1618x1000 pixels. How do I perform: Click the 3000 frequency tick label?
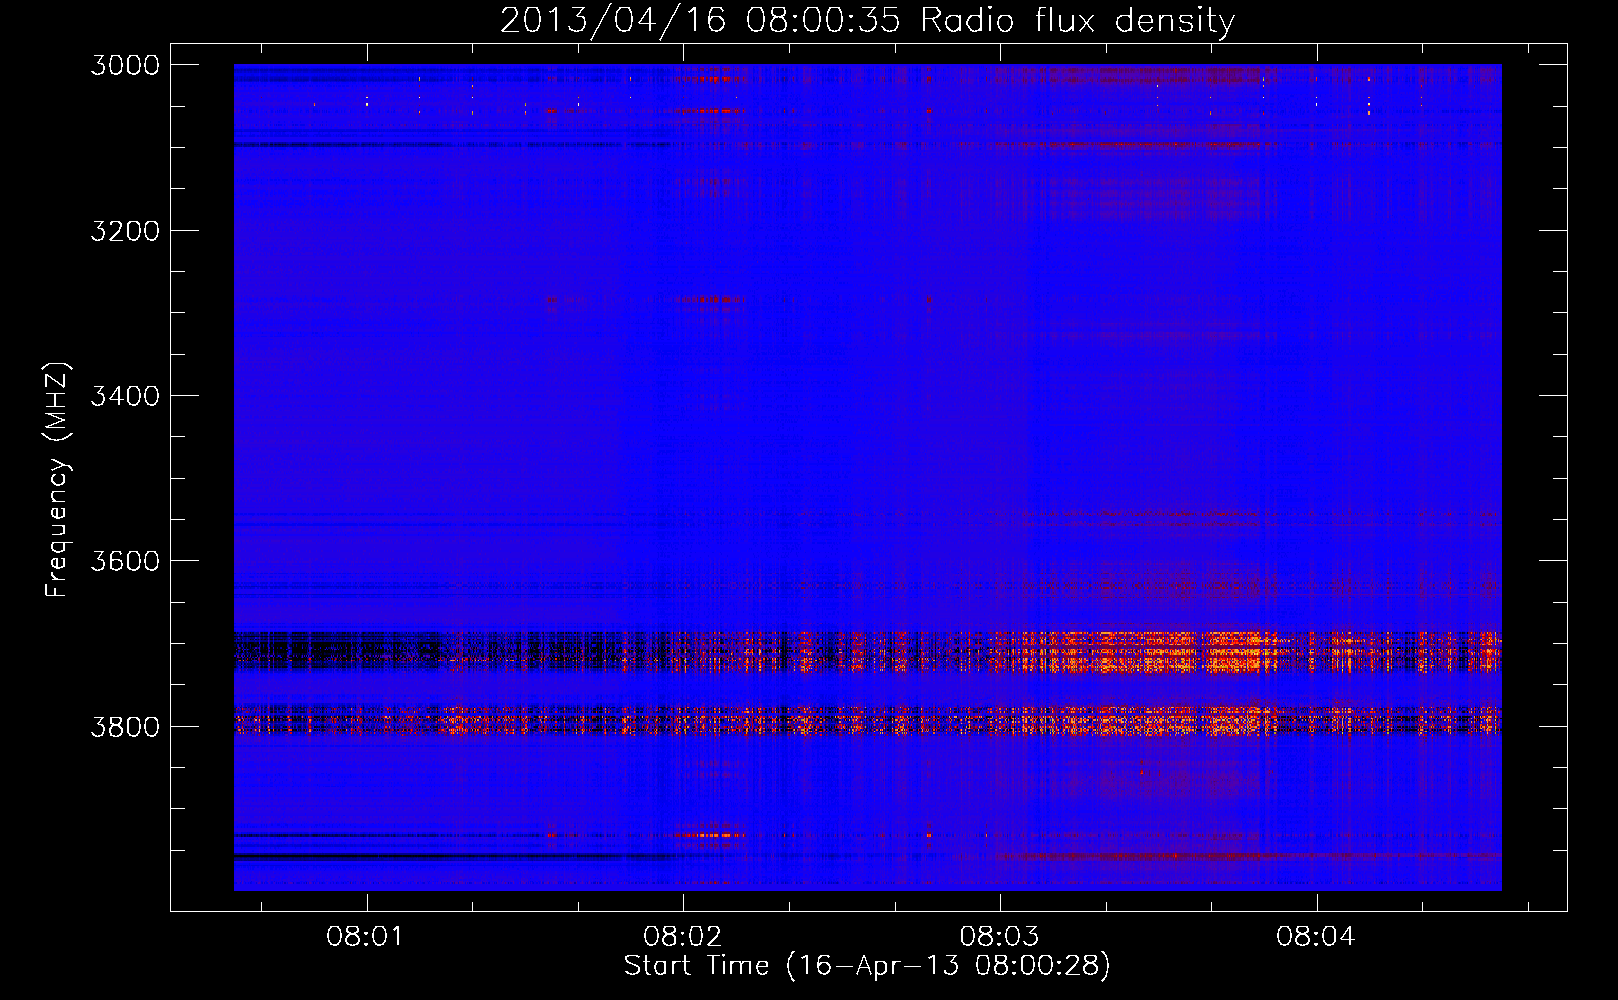tap(125, 65)
